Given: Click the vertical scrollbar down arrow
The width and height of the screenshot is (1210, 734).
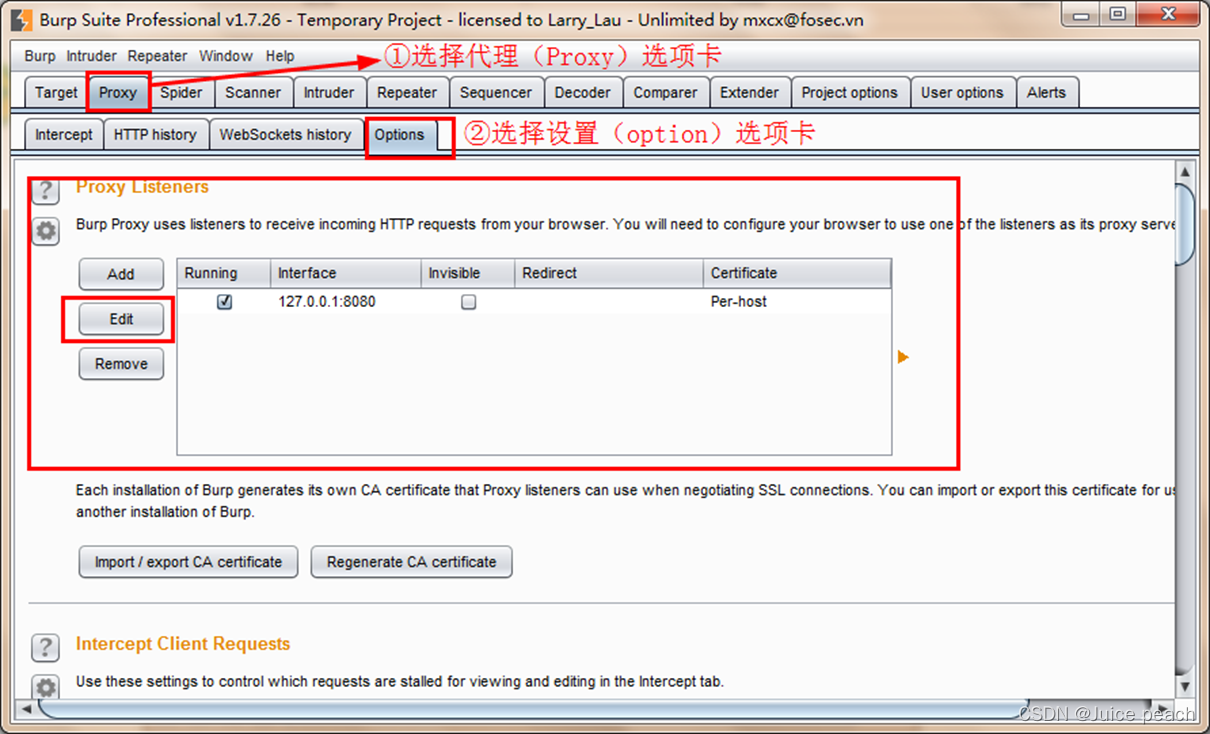Looking at the screenshot, I should 1185,688.
